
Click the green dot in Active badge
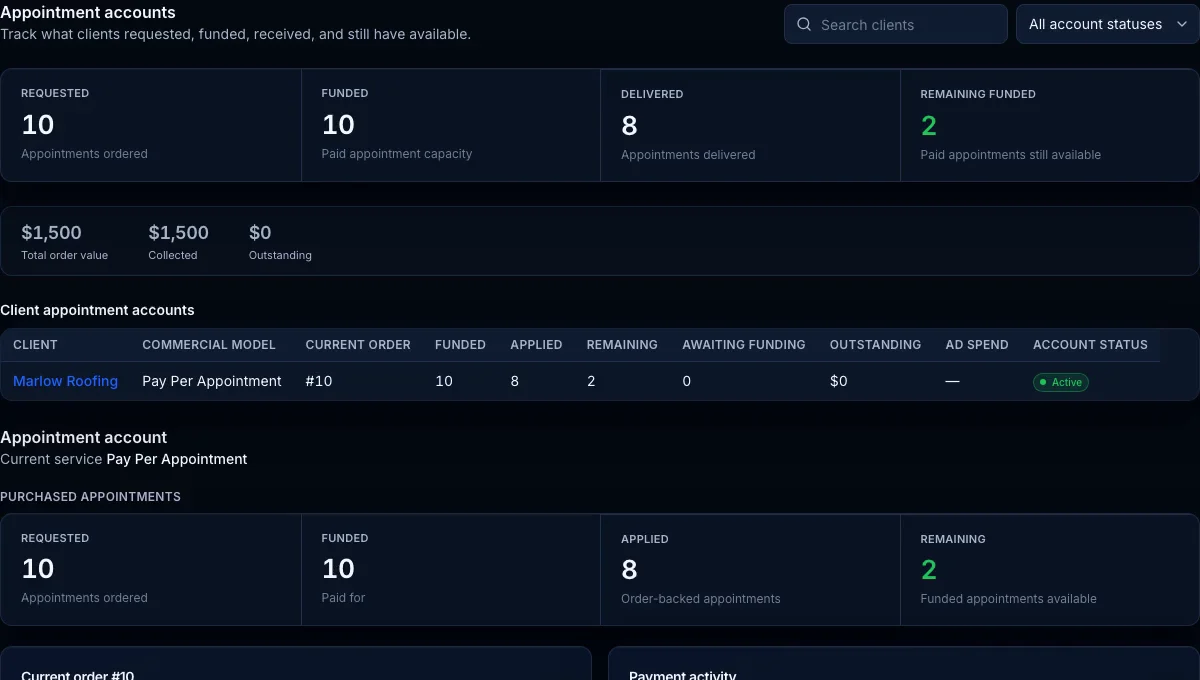pos(1043,382)
